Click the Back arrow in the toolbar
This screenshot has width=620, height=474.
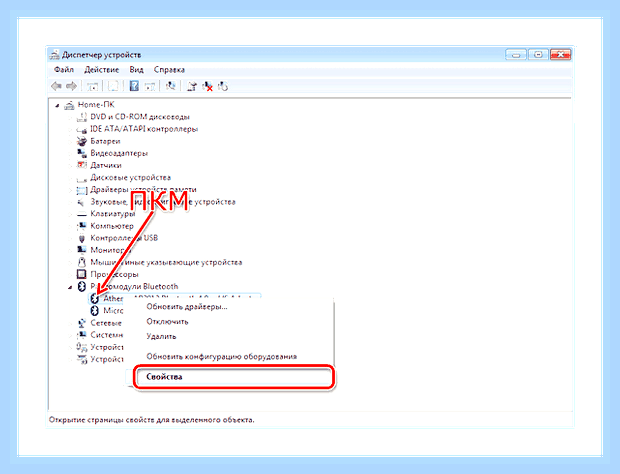56,86
